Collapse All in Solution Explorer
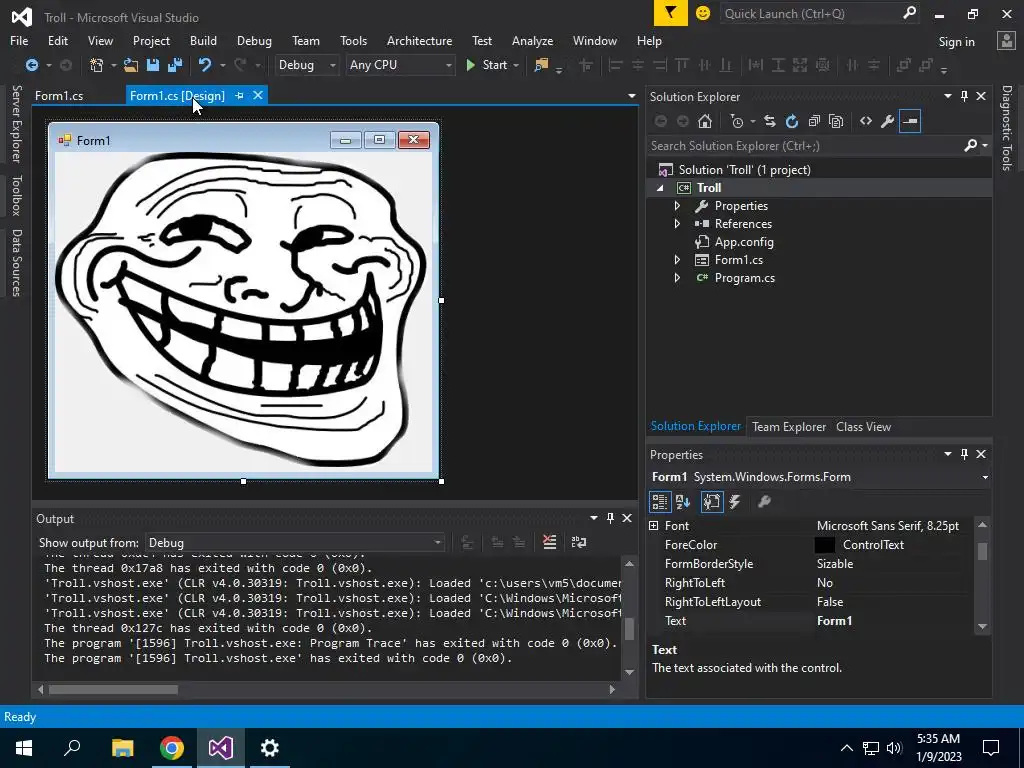 click(x=814, y=121)
